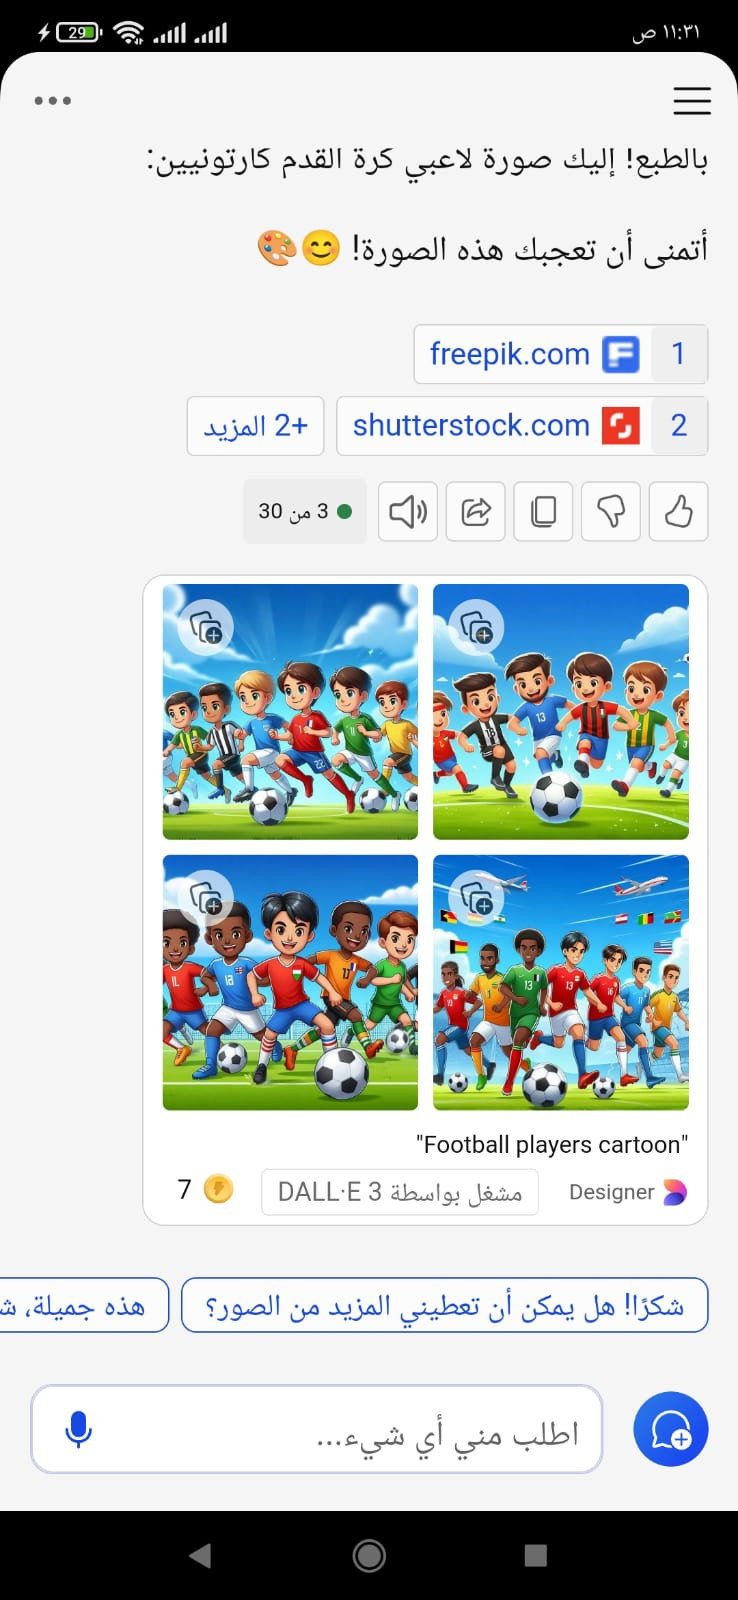Open the freepik.com source link
This screenshot has width=738, height=1600.
point(561,354)
